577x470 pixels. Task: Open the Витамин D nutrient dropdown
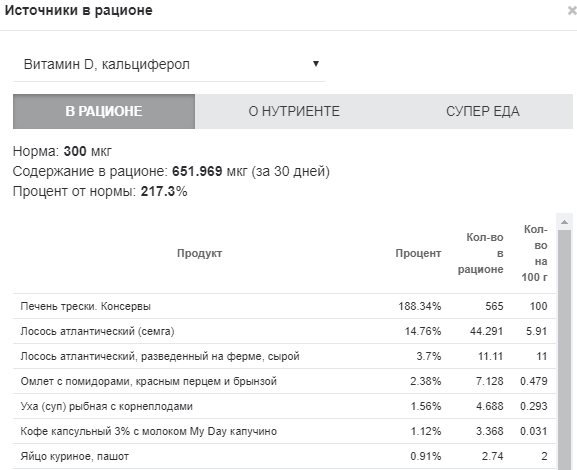(x=169, y=64)
